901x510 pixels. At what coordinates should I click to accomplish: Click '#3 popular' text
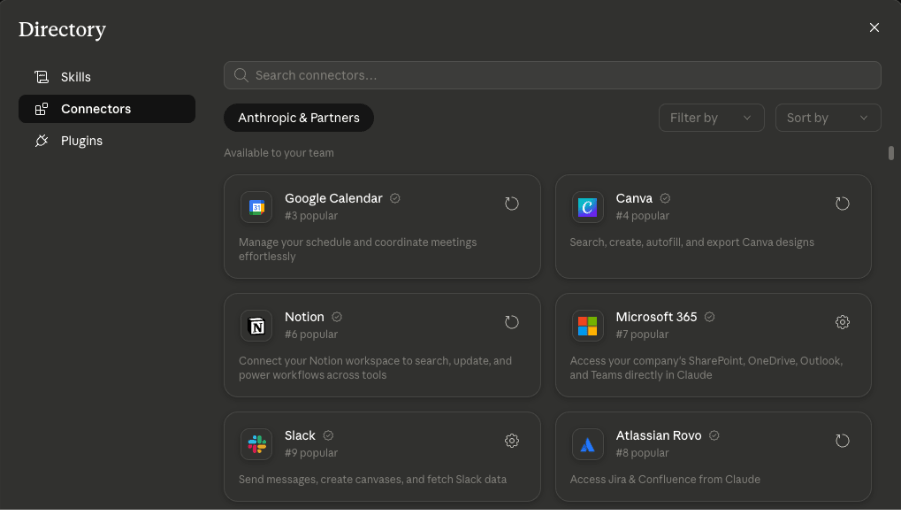(311, 216)
